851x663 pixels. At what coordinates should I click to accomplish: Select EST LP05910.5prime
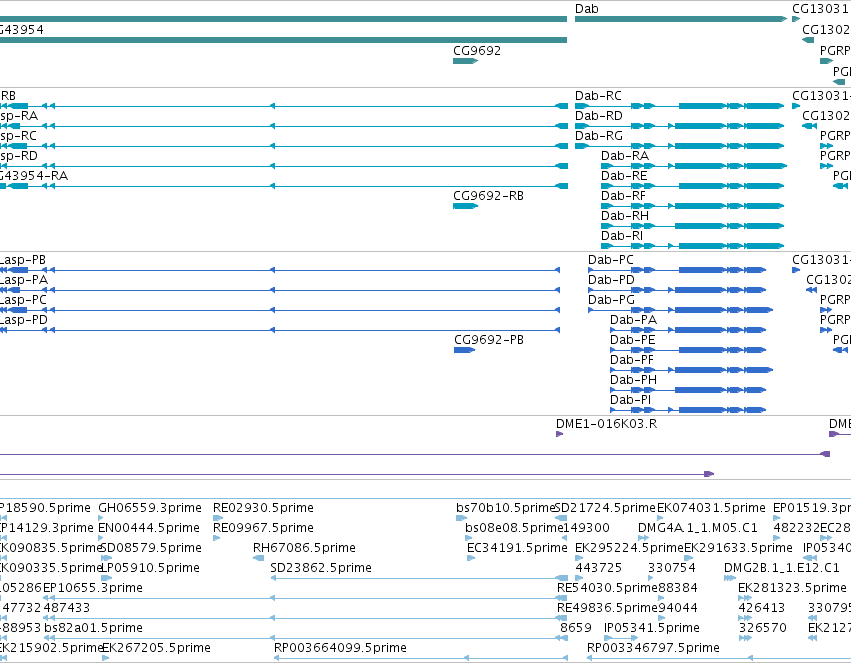[x=151, y=569]
